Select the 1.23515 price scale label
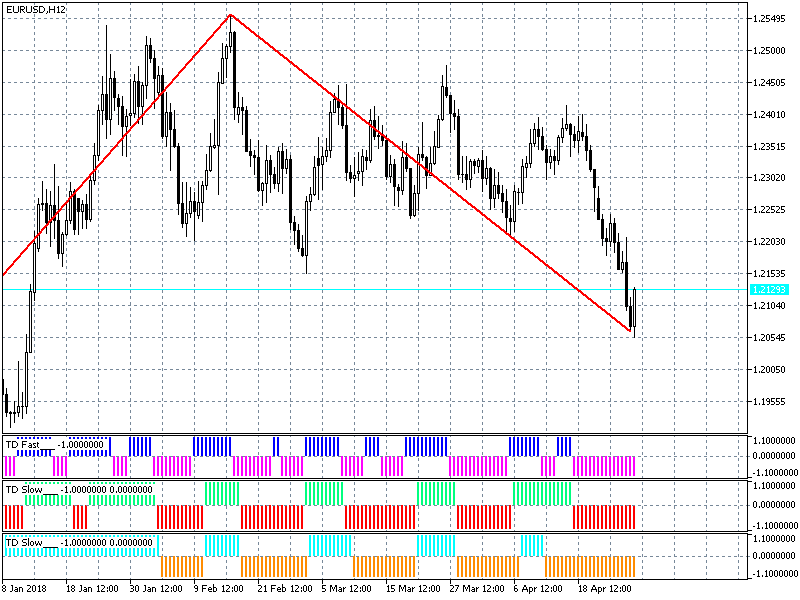The image size is (800, 600). tap(769, 147)
